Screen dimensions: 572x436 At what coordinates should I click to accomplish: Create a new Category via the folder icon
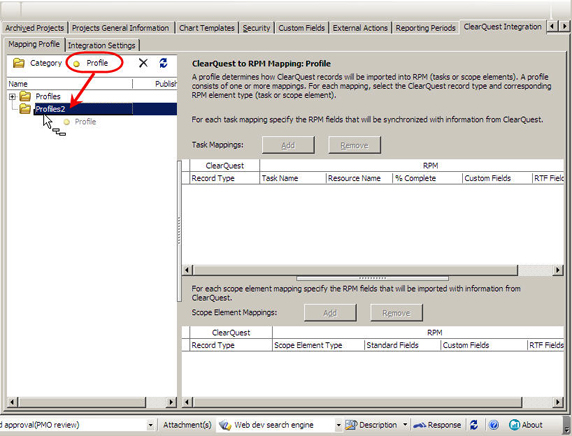pyautogui.click(x=19, y=63)
